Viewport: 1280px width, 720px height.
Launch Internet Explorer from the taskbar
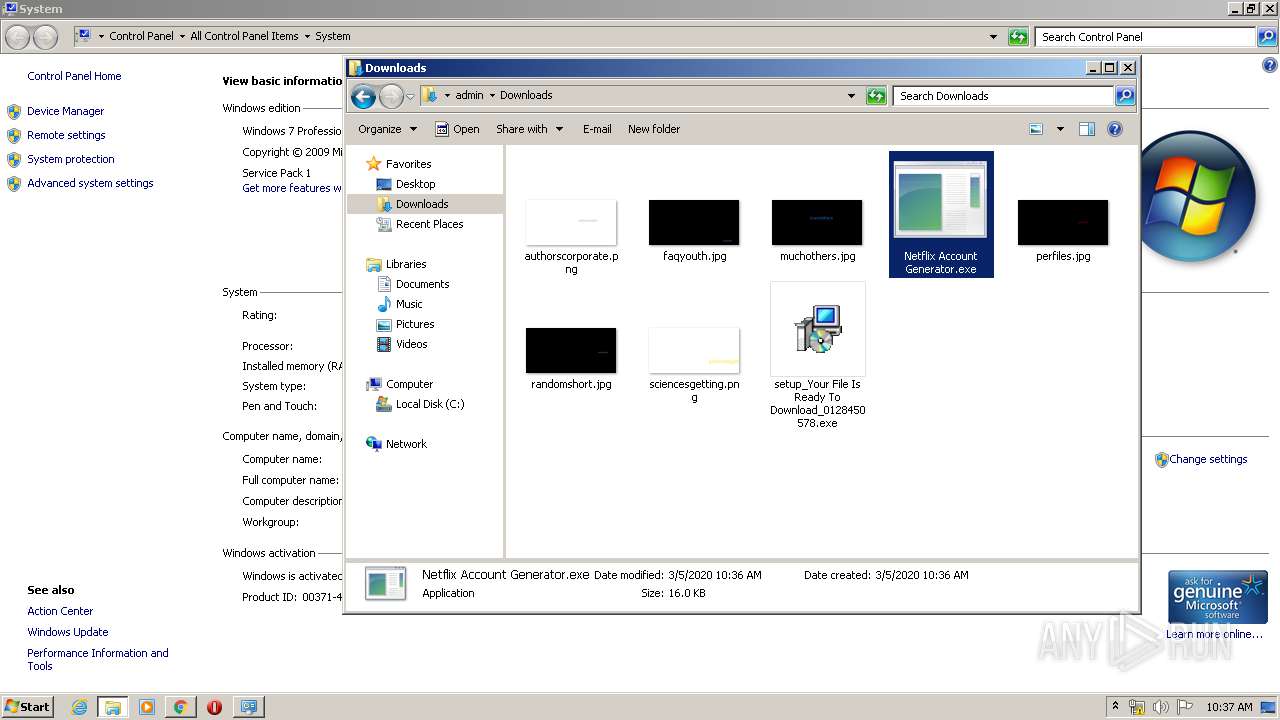click(x=80, y=707)
